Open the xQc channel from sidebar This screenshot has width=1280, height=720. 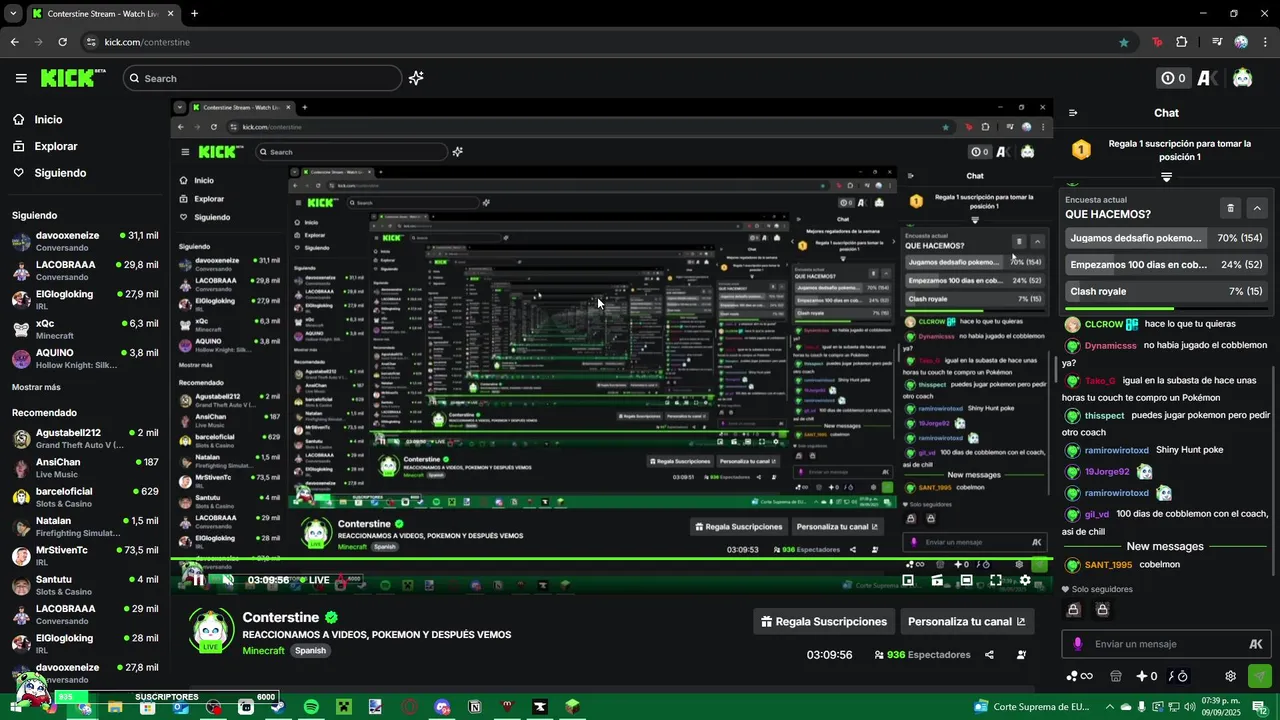[x=85, y=329]
